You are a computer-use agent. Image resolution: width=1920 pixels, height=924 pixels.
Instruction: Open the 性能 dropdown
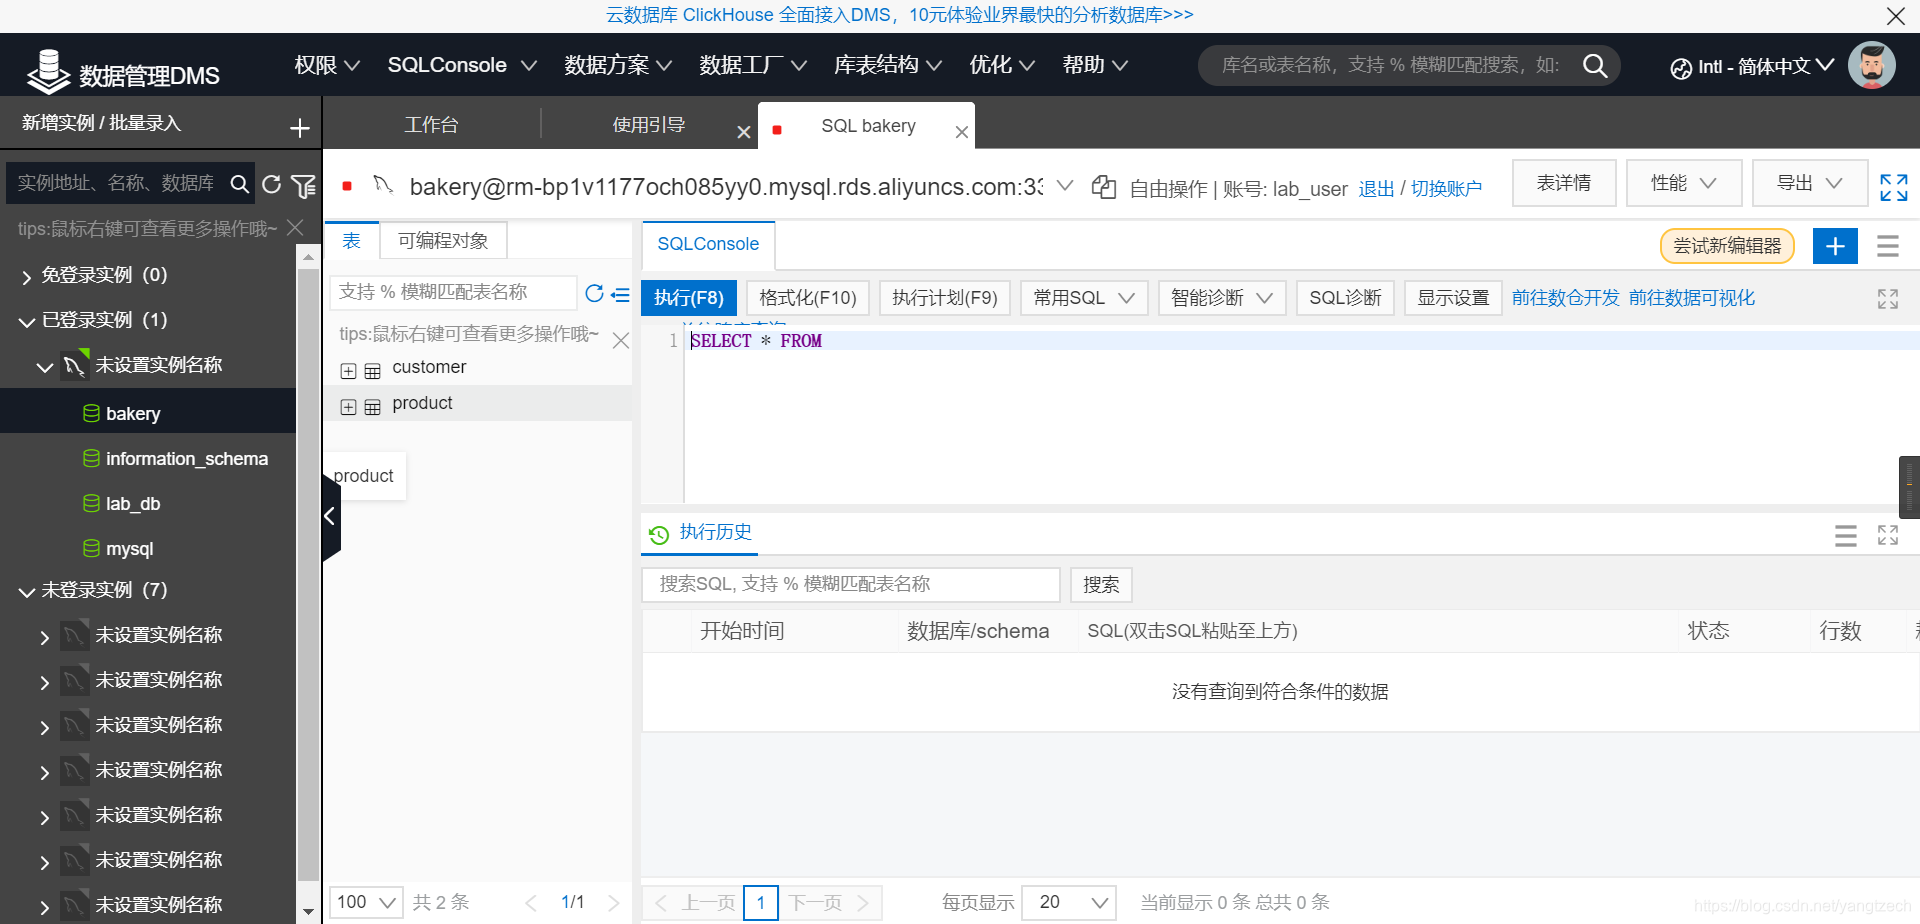(x=1684, y=183)
